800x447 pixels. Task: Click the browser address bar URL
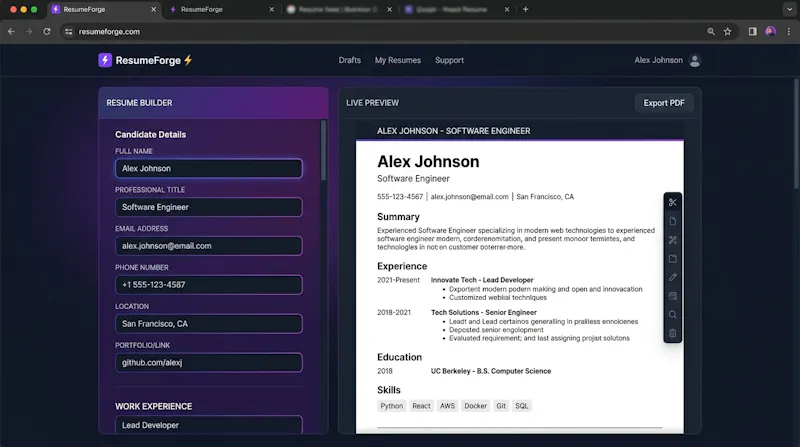(x=109, y=32)
